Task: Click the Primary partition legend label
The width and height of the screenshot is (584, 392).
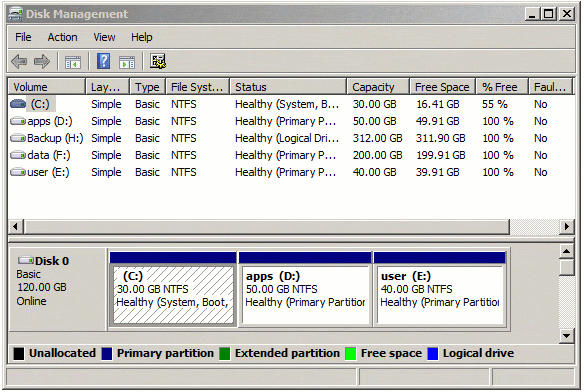Action: pos(165,353)
